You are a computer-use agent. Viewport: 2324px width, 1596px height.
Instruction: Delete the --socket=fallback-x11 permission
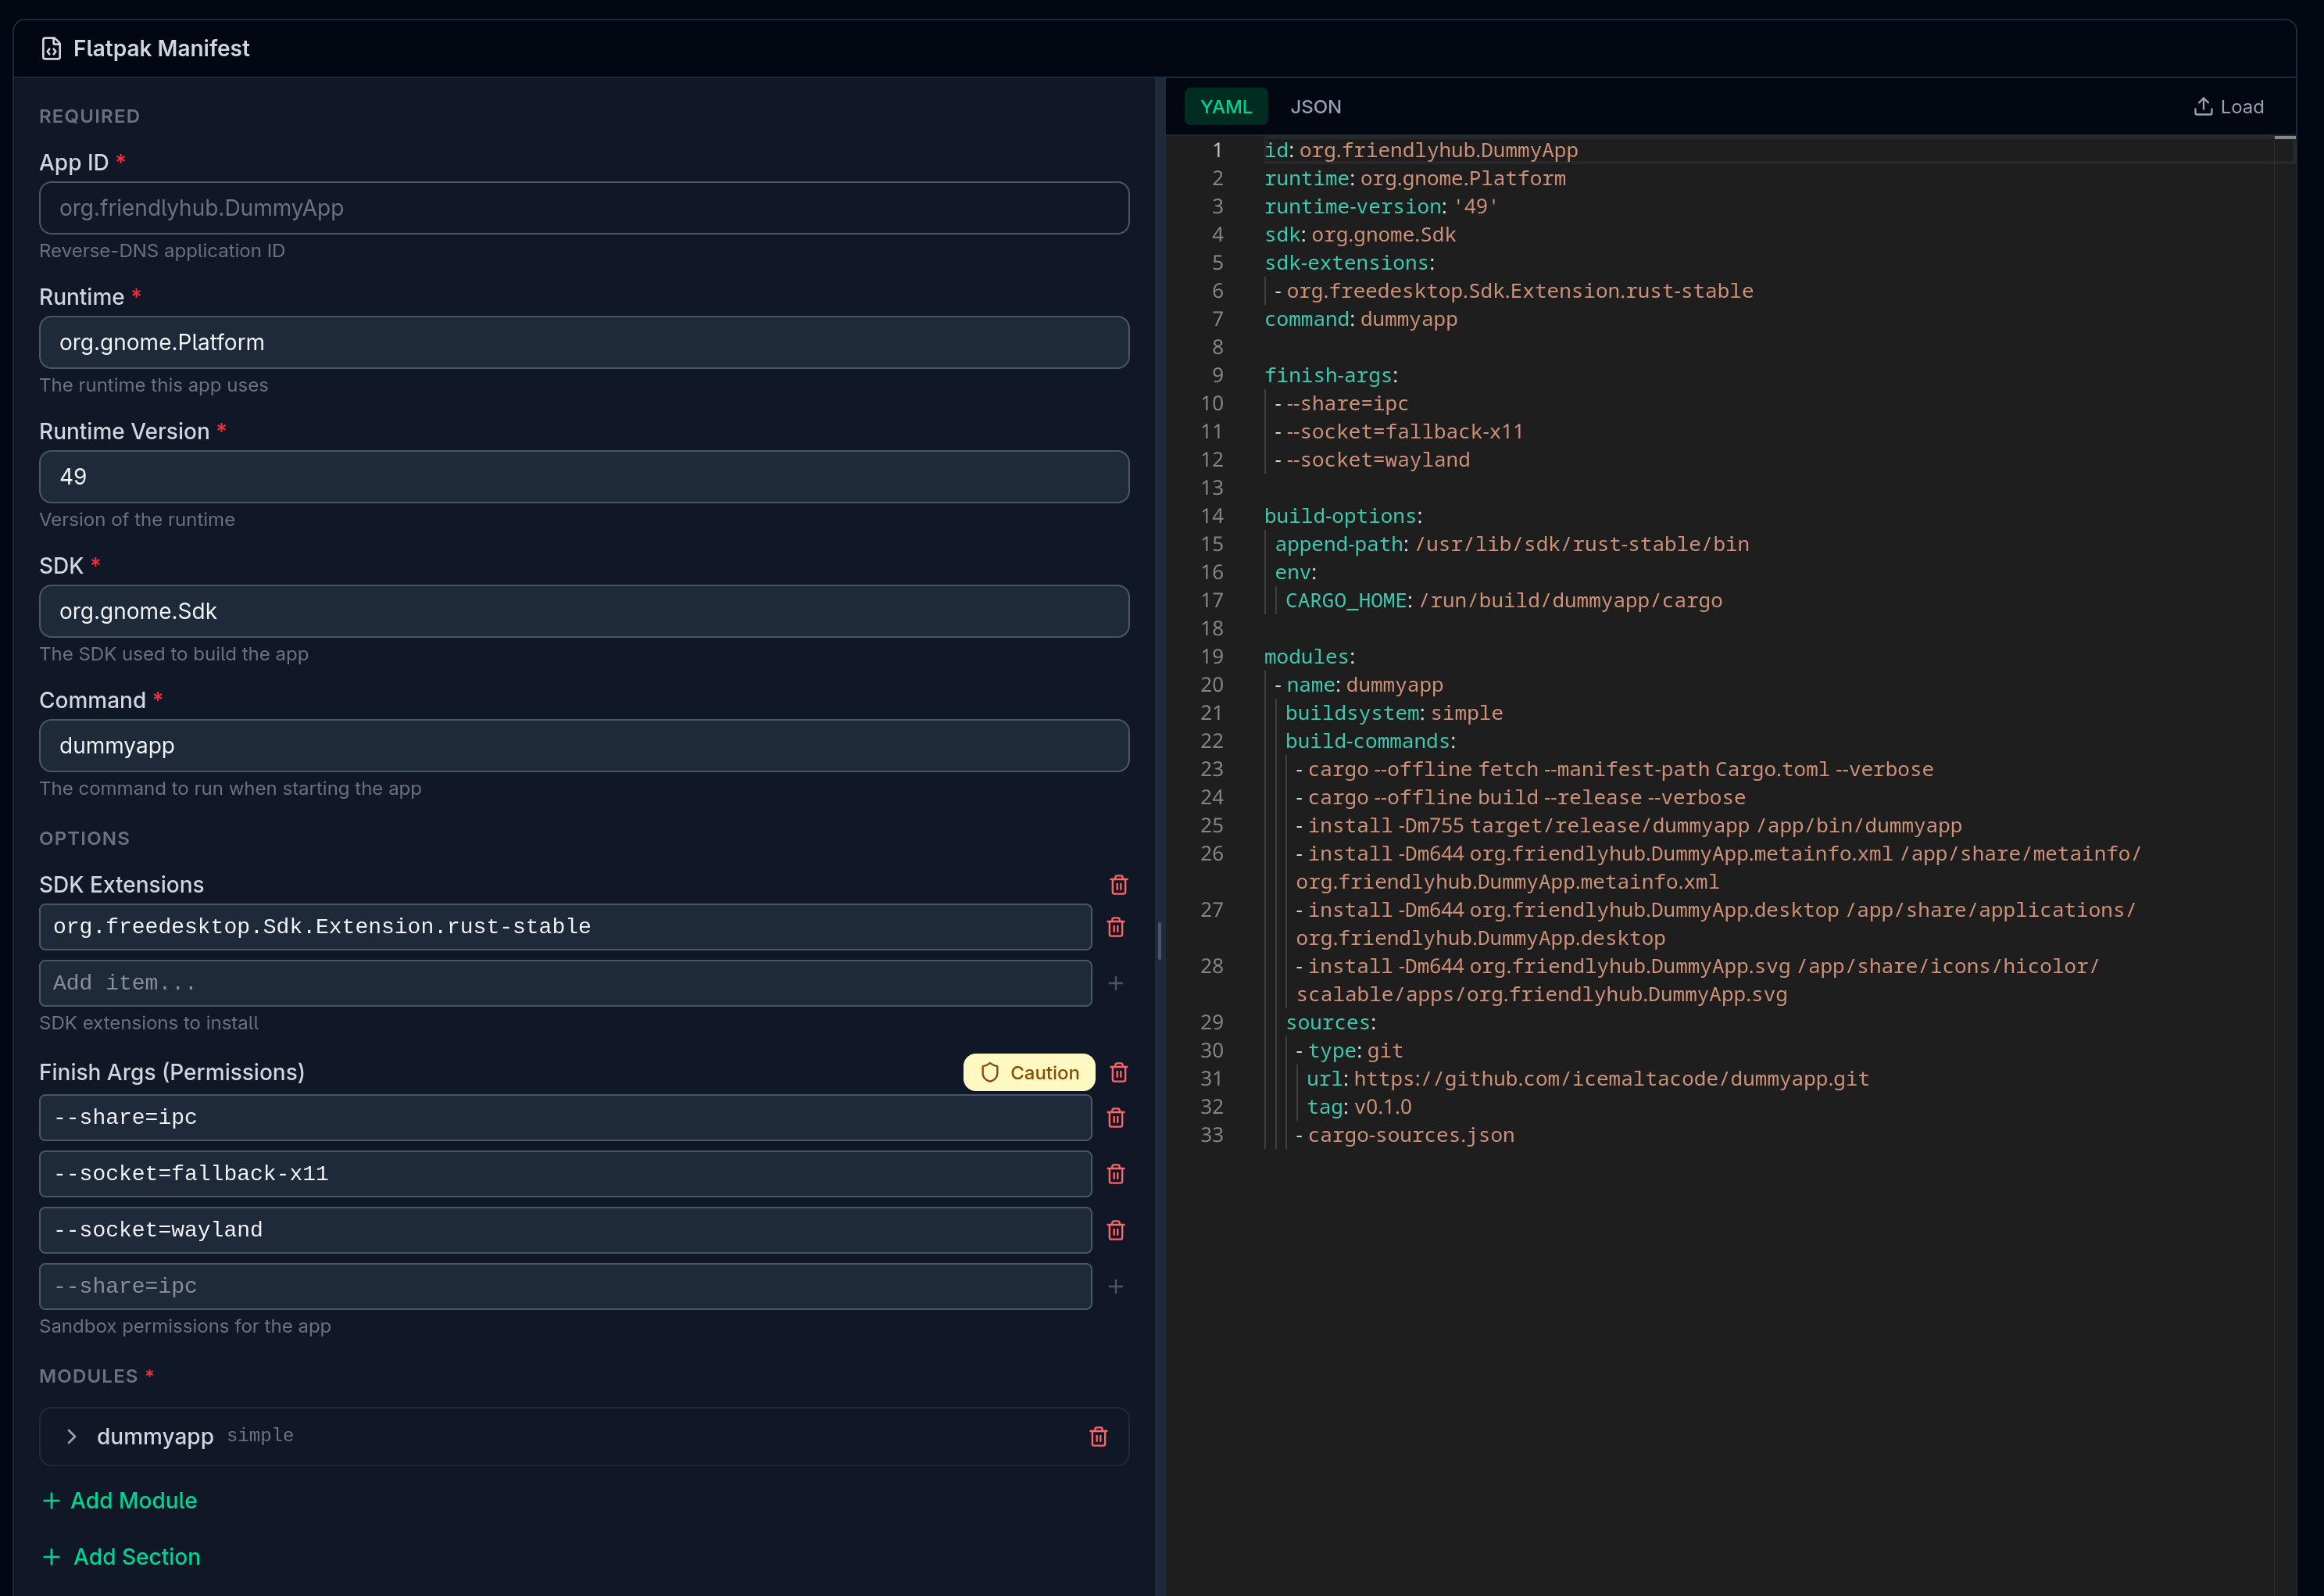(1117, 1174)
